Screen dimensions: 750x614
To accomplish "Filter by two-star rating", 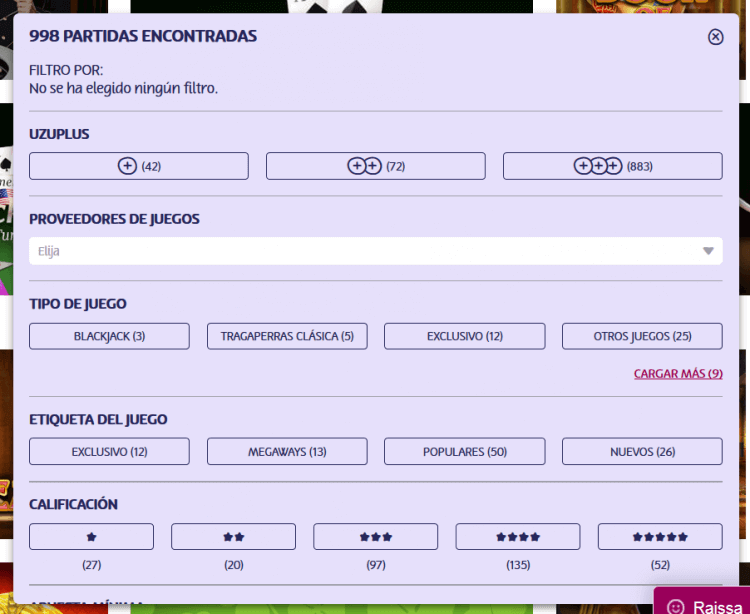I will click(x=233, y=537).
